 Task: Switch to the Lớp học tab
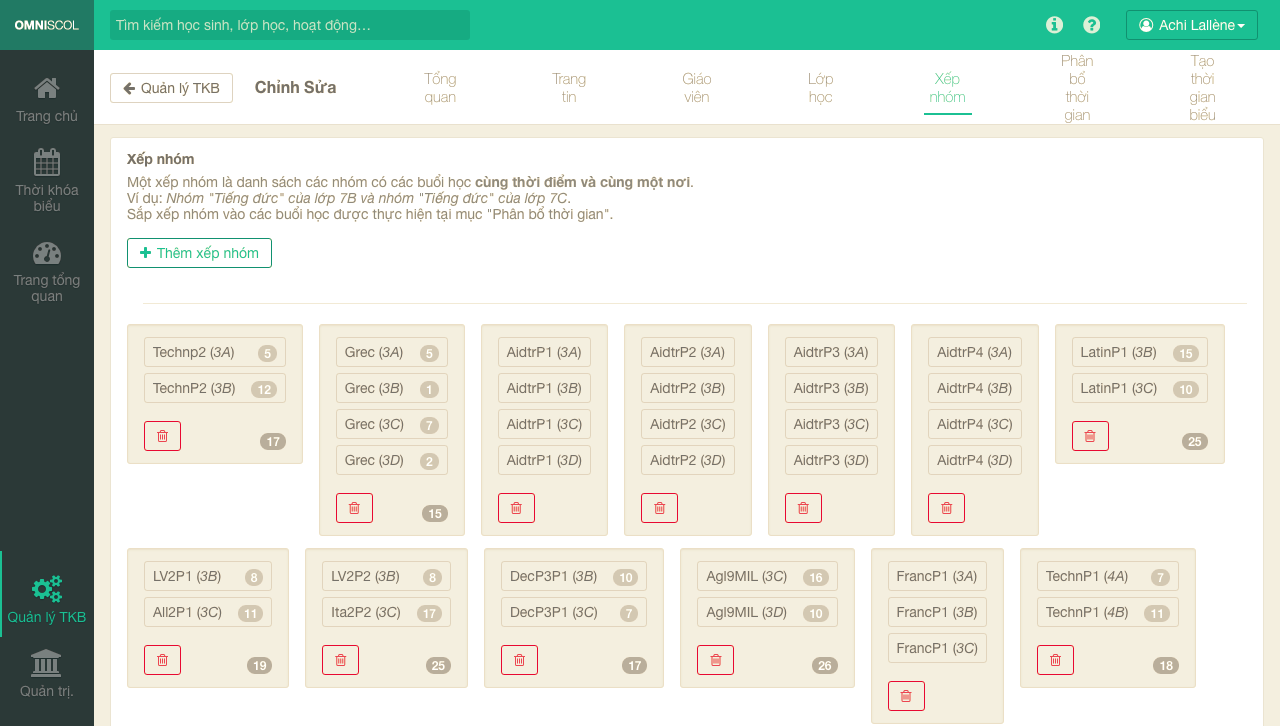(820, 88)
